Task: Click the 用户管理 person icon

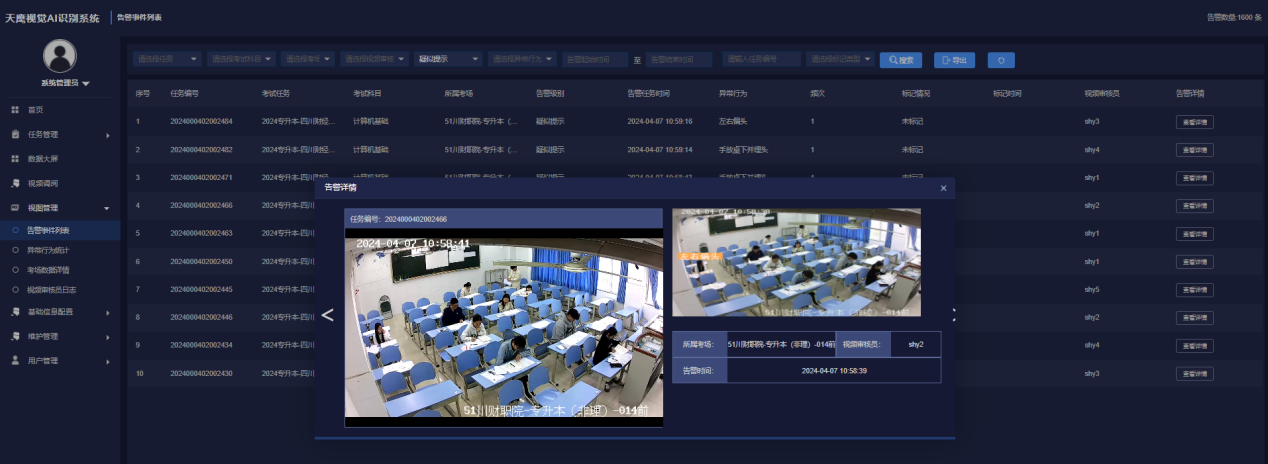Action: pos(15,360)
